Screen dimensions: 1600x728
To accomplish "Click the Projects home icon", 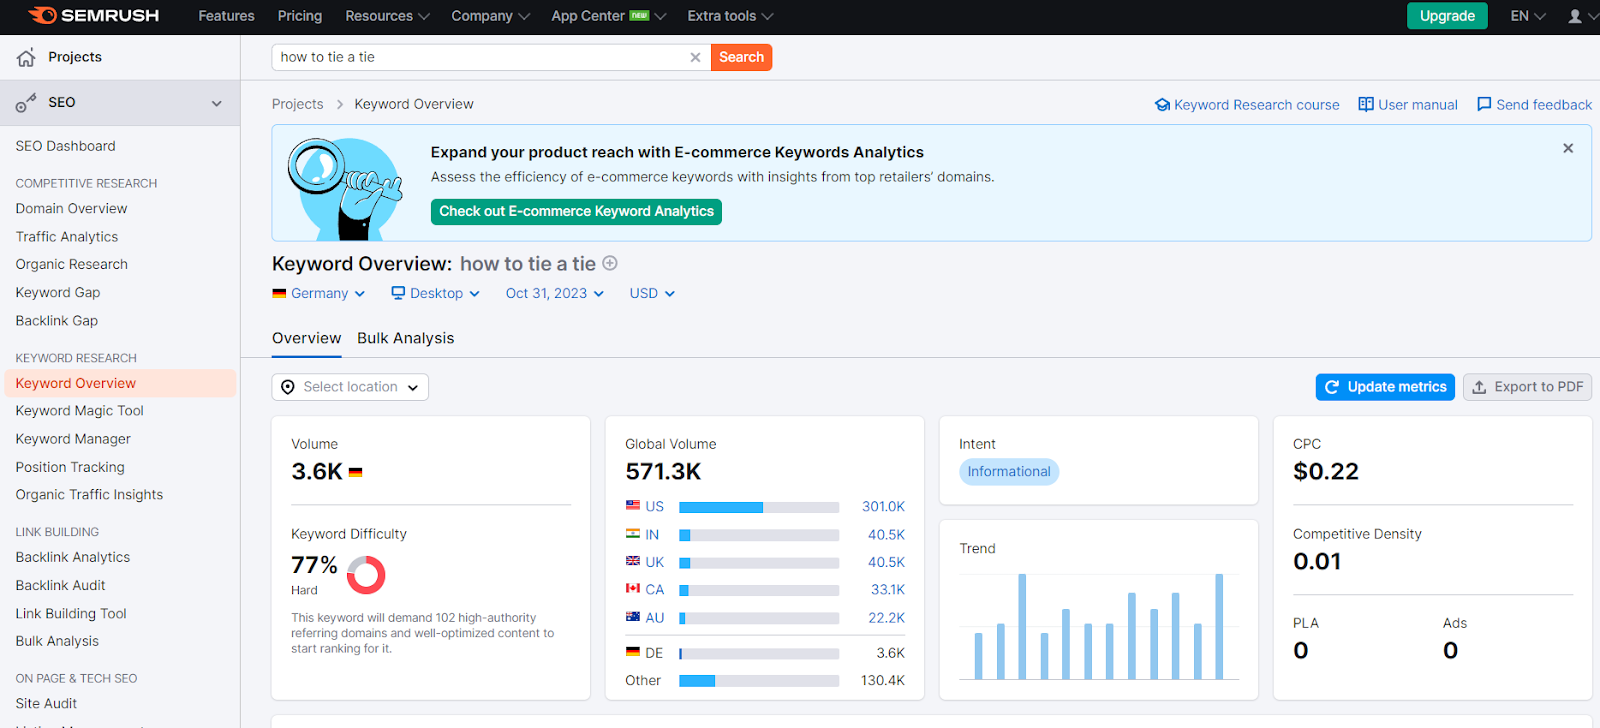I will coord(26,57).
